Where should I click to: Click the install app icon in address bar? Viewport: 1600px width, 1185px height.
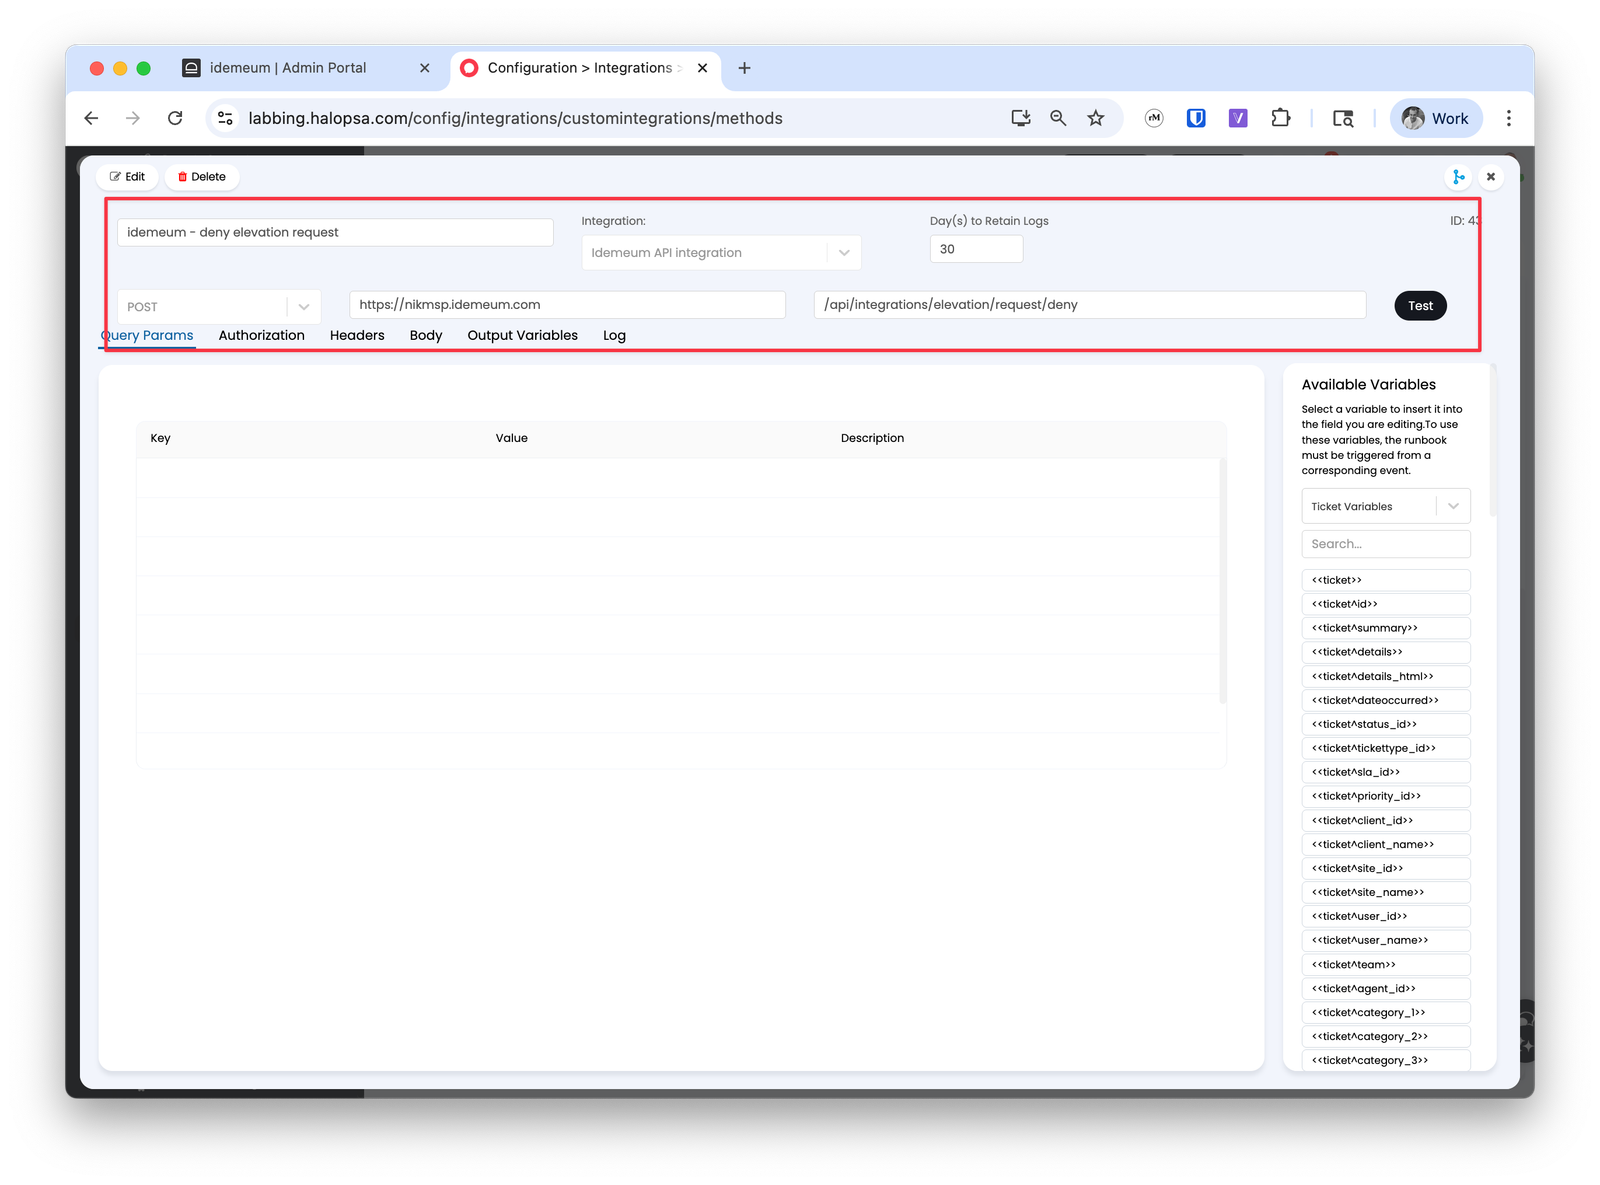[1020, 118]
